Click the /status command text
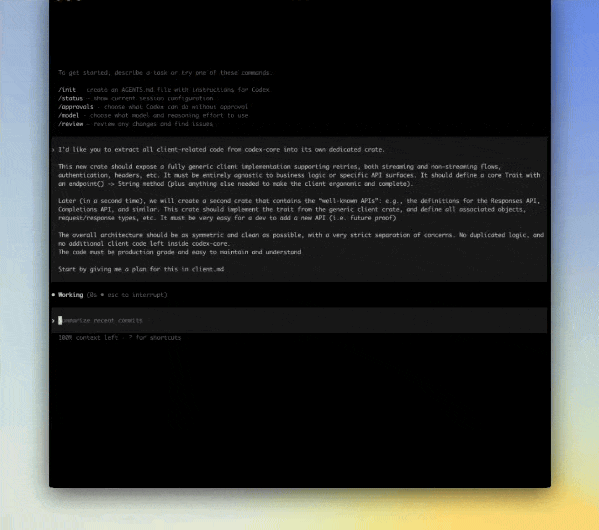This screenshot has height=530, width=599. point(70,98)
